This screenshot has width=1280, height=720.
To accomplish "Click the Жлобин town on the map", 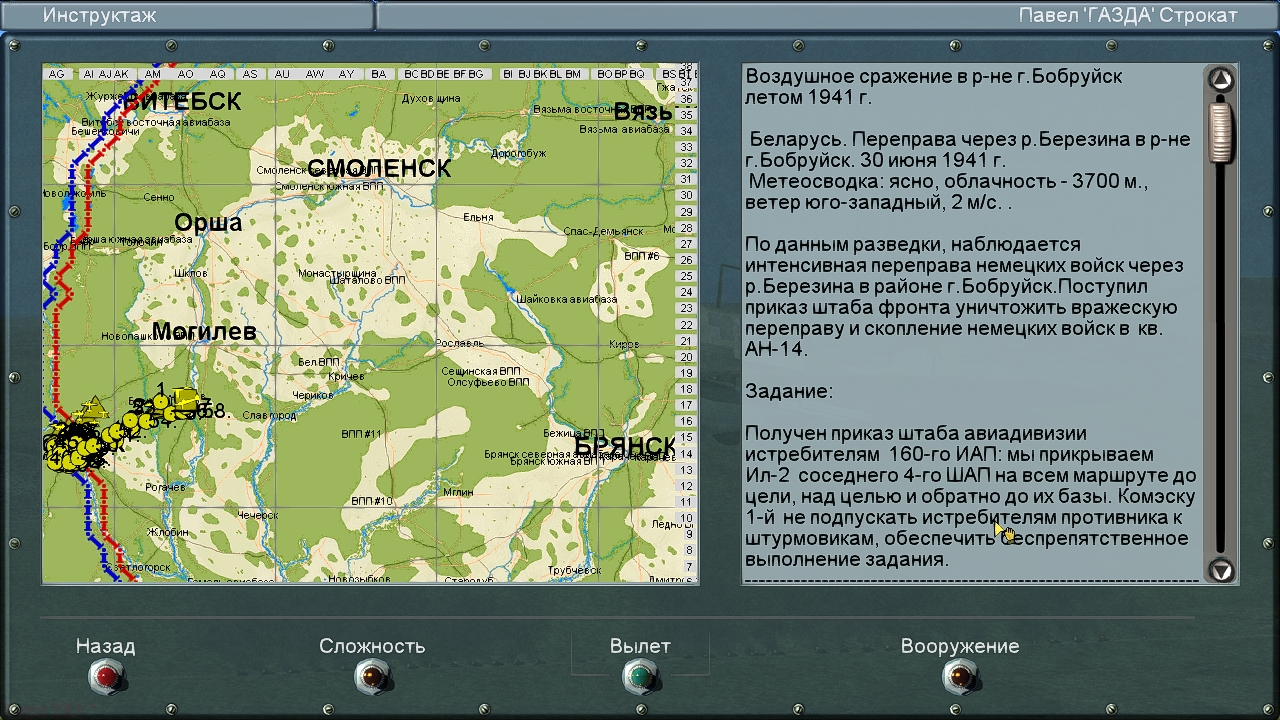I will click(x=167, y=532).
